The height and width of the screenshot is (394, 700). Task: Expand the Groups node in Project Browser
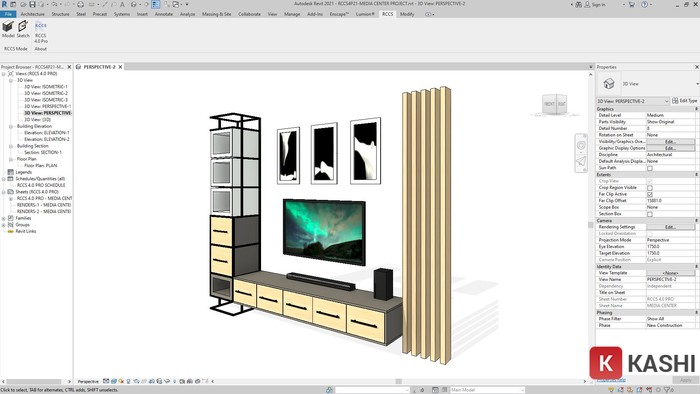(4, 225)
